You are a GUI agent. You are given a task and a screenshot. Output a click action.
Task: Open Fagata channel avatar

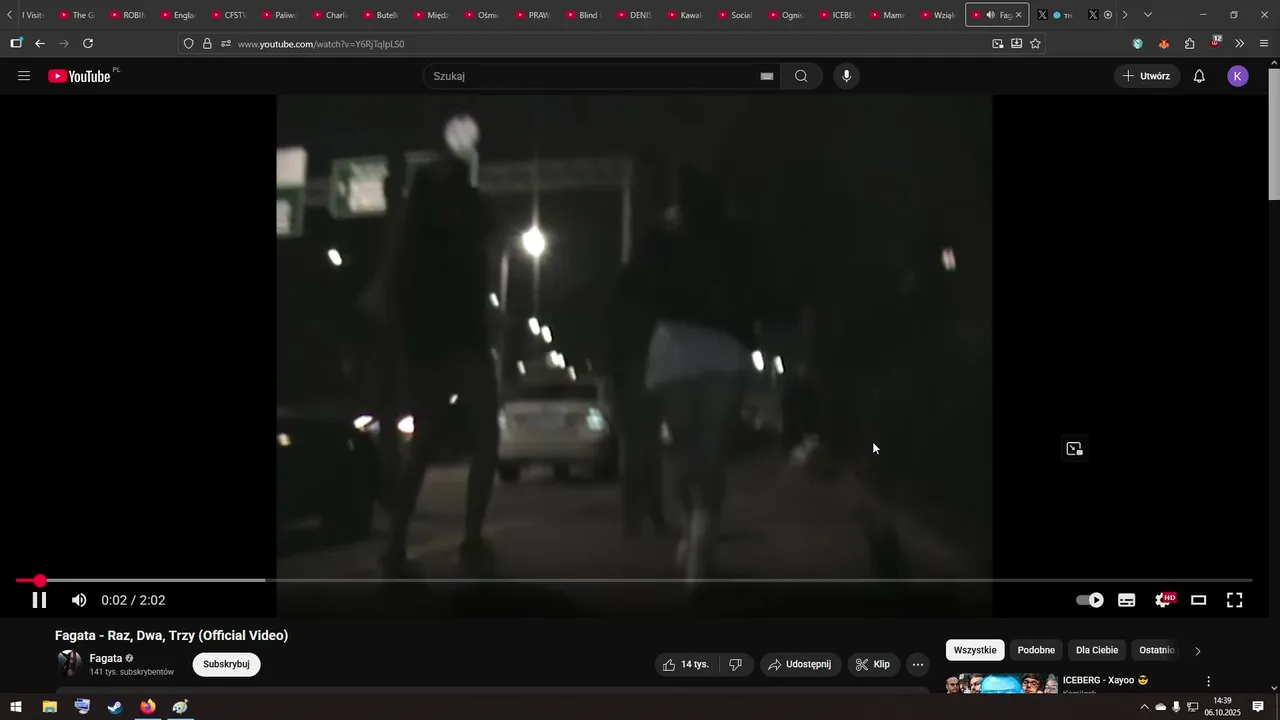click(69, 664)
